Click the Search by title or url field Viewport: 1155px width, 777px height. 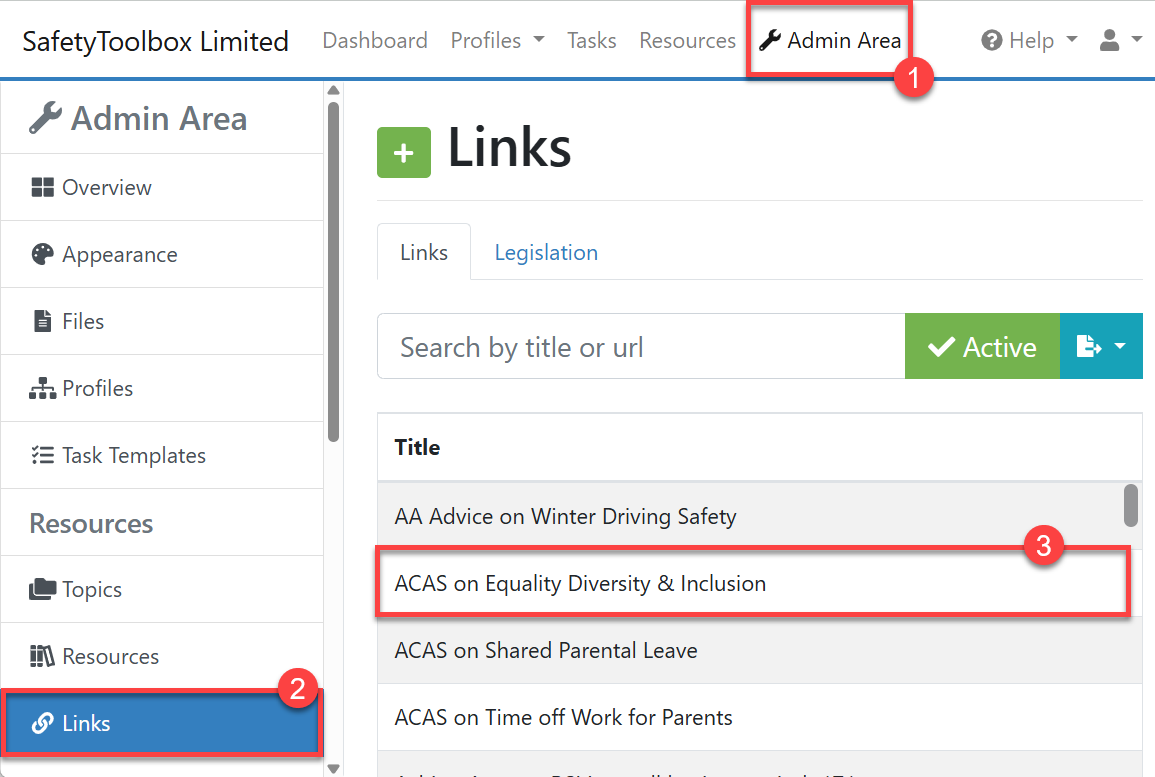coord(640,347)
